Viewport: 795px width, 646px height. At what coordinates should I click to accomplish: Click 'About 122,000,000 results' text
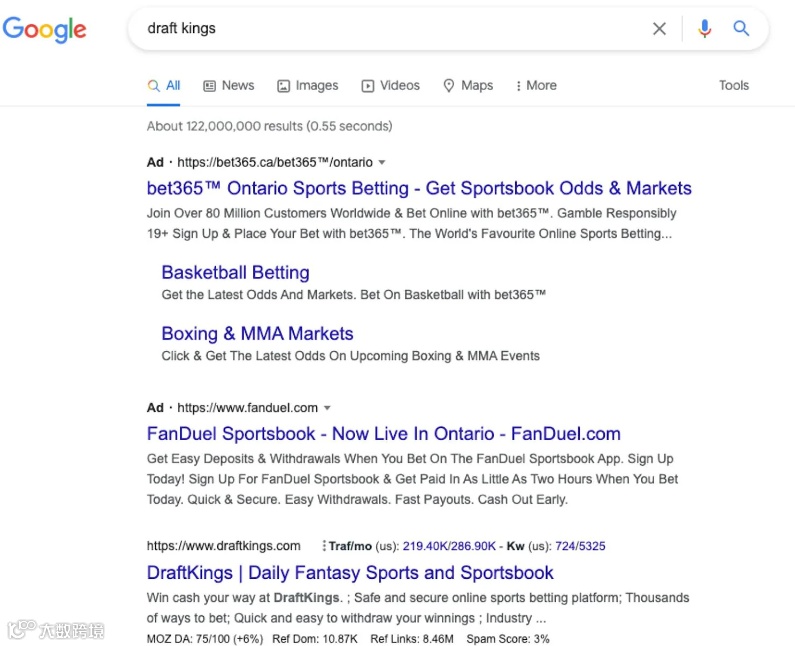tap(225, 126)
